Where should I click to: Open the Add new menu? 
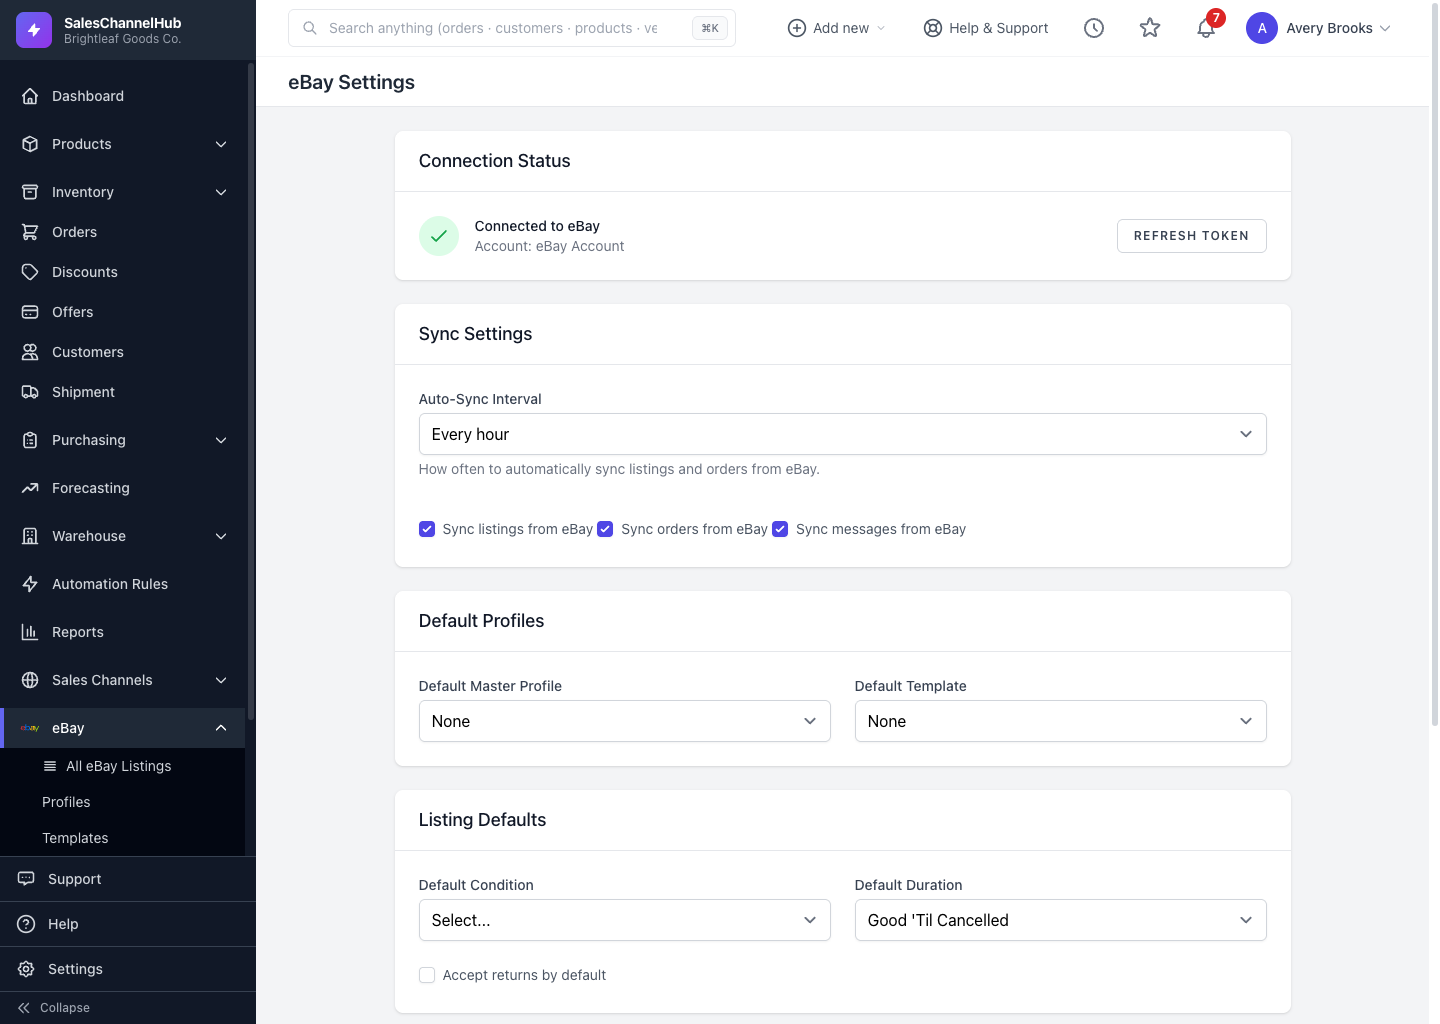(837, 28)
